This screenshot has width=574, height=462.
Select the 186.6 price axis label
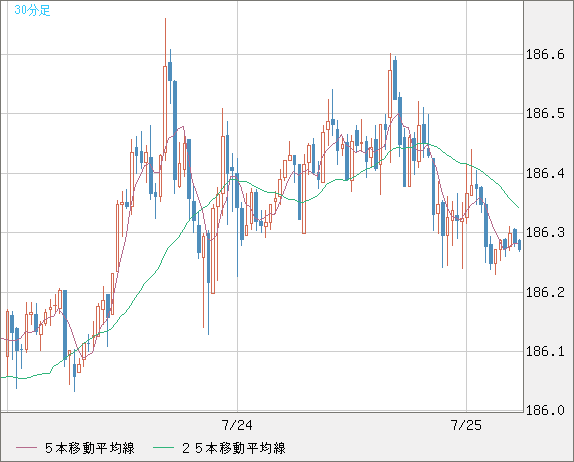(545, 55)
